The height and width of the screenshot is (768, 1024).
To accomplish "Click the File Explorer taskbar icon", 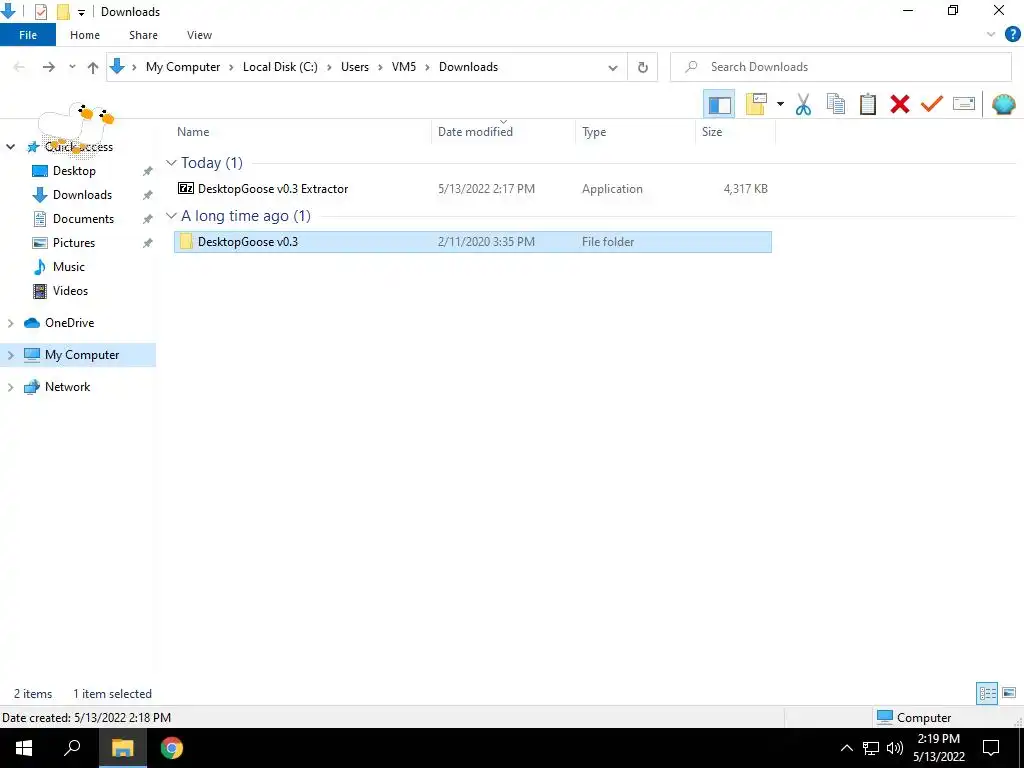I will coord(122,748).
